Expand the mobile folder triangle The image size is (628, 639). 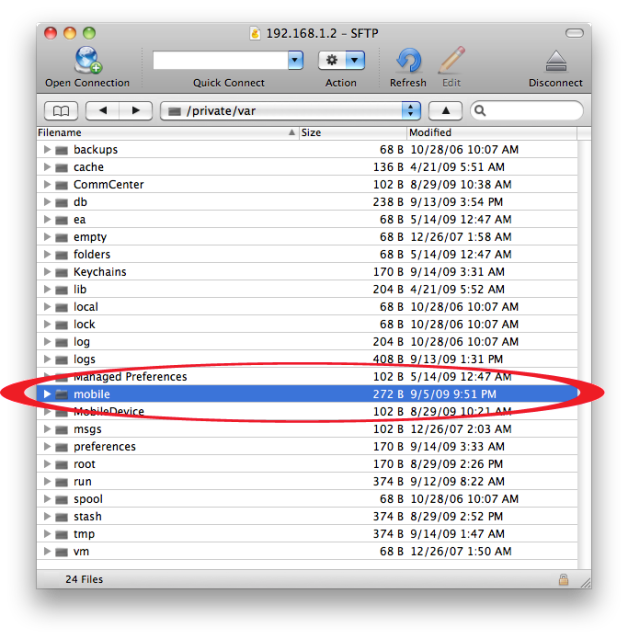coord(47,394)
